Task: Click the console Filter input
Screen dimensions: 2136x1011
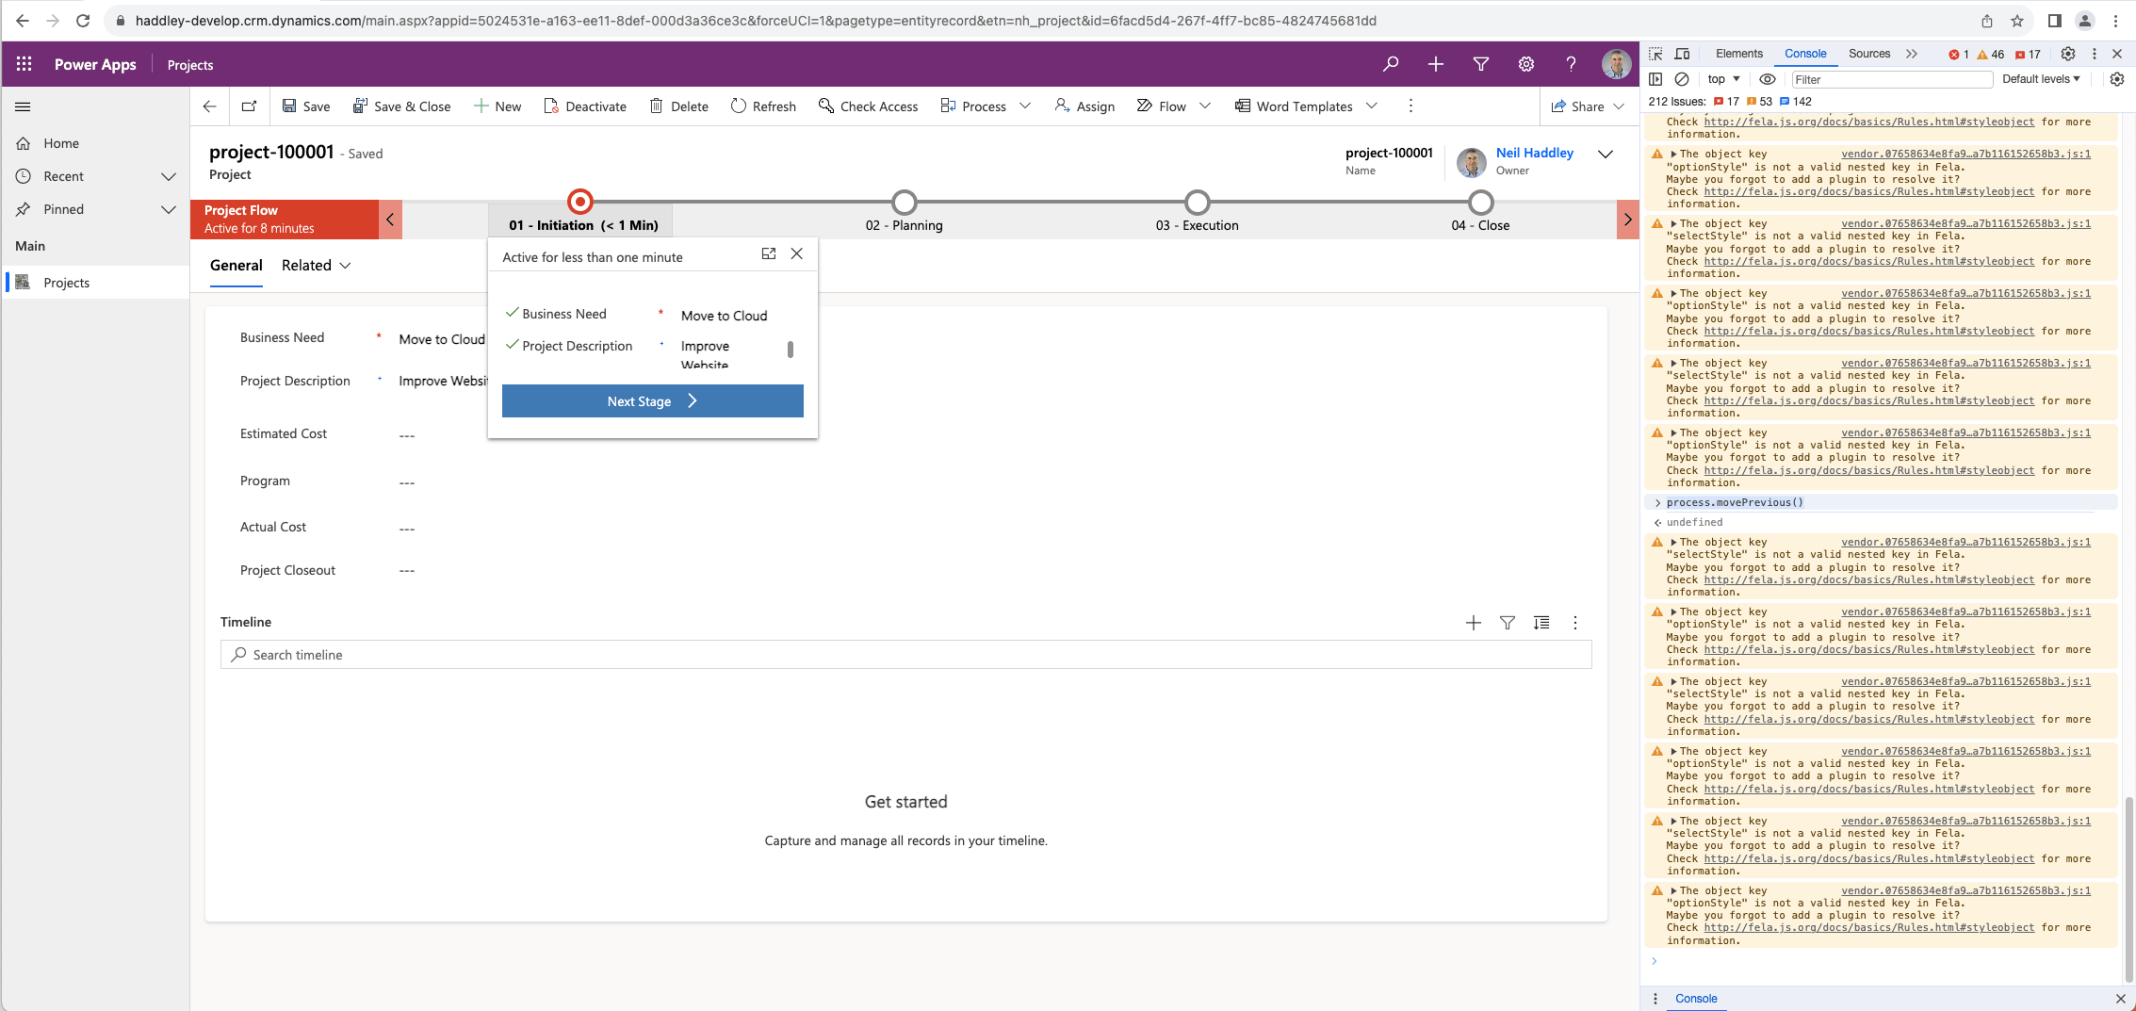Action: [1890, 79]
